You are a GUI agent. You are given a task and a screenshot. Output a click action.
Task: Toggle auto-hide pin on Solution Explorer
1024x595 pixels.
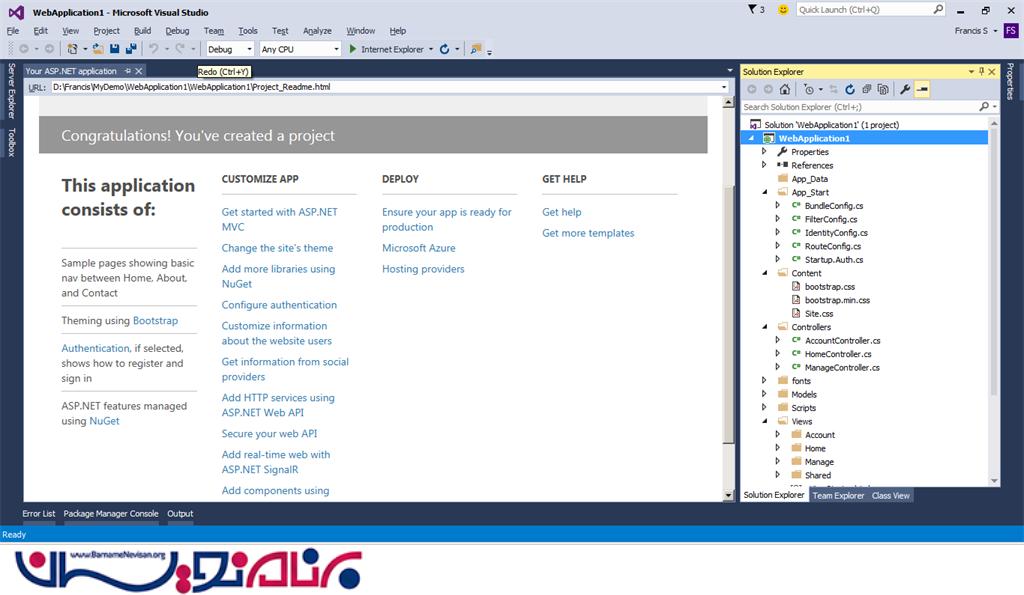[x=981, y=72]
